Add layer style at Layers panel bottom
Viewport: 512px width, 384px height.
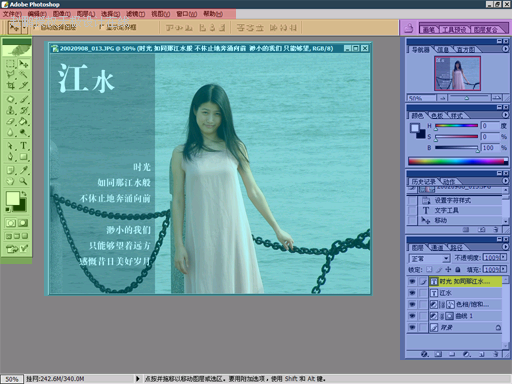click(425, 354)
